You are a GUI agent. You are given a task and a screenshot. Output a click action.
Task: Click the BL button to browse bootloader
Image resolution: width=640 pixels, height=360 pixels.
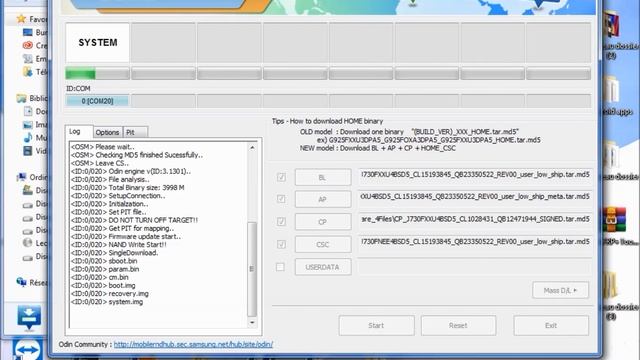click(x=323, y=178)
